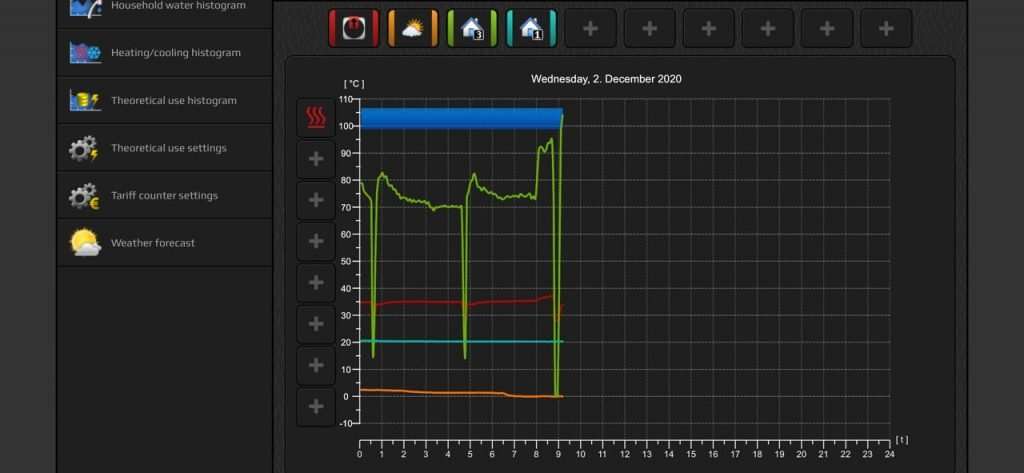This screenshot has width=1024, height=473.
Task: Click the red power/boiler icon button
Action: [x=353, y=28]
